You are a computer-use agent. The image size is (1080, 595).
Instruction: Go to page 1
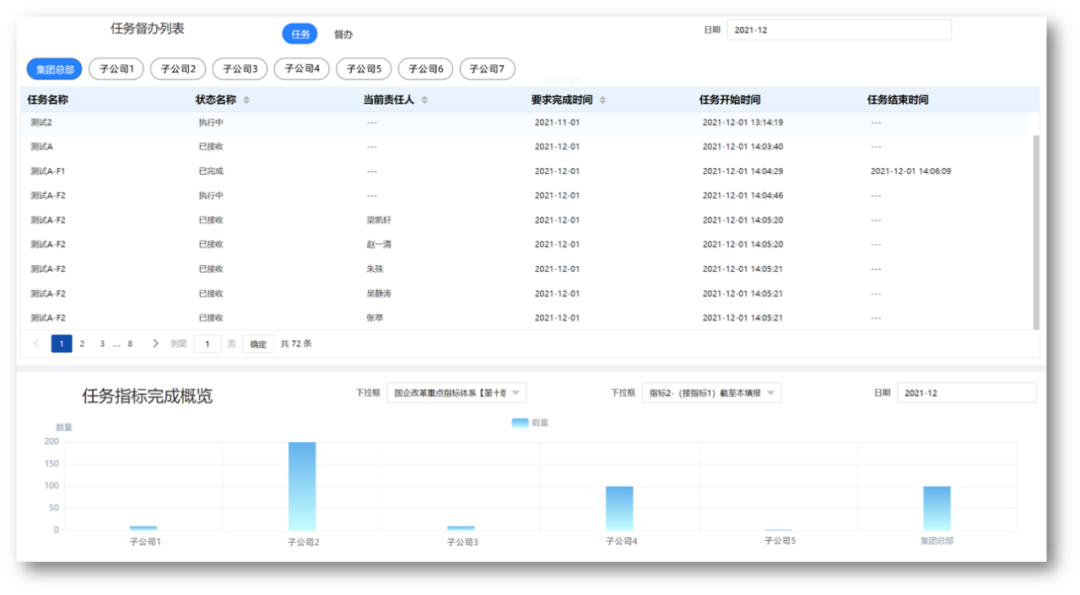(61, 344)
